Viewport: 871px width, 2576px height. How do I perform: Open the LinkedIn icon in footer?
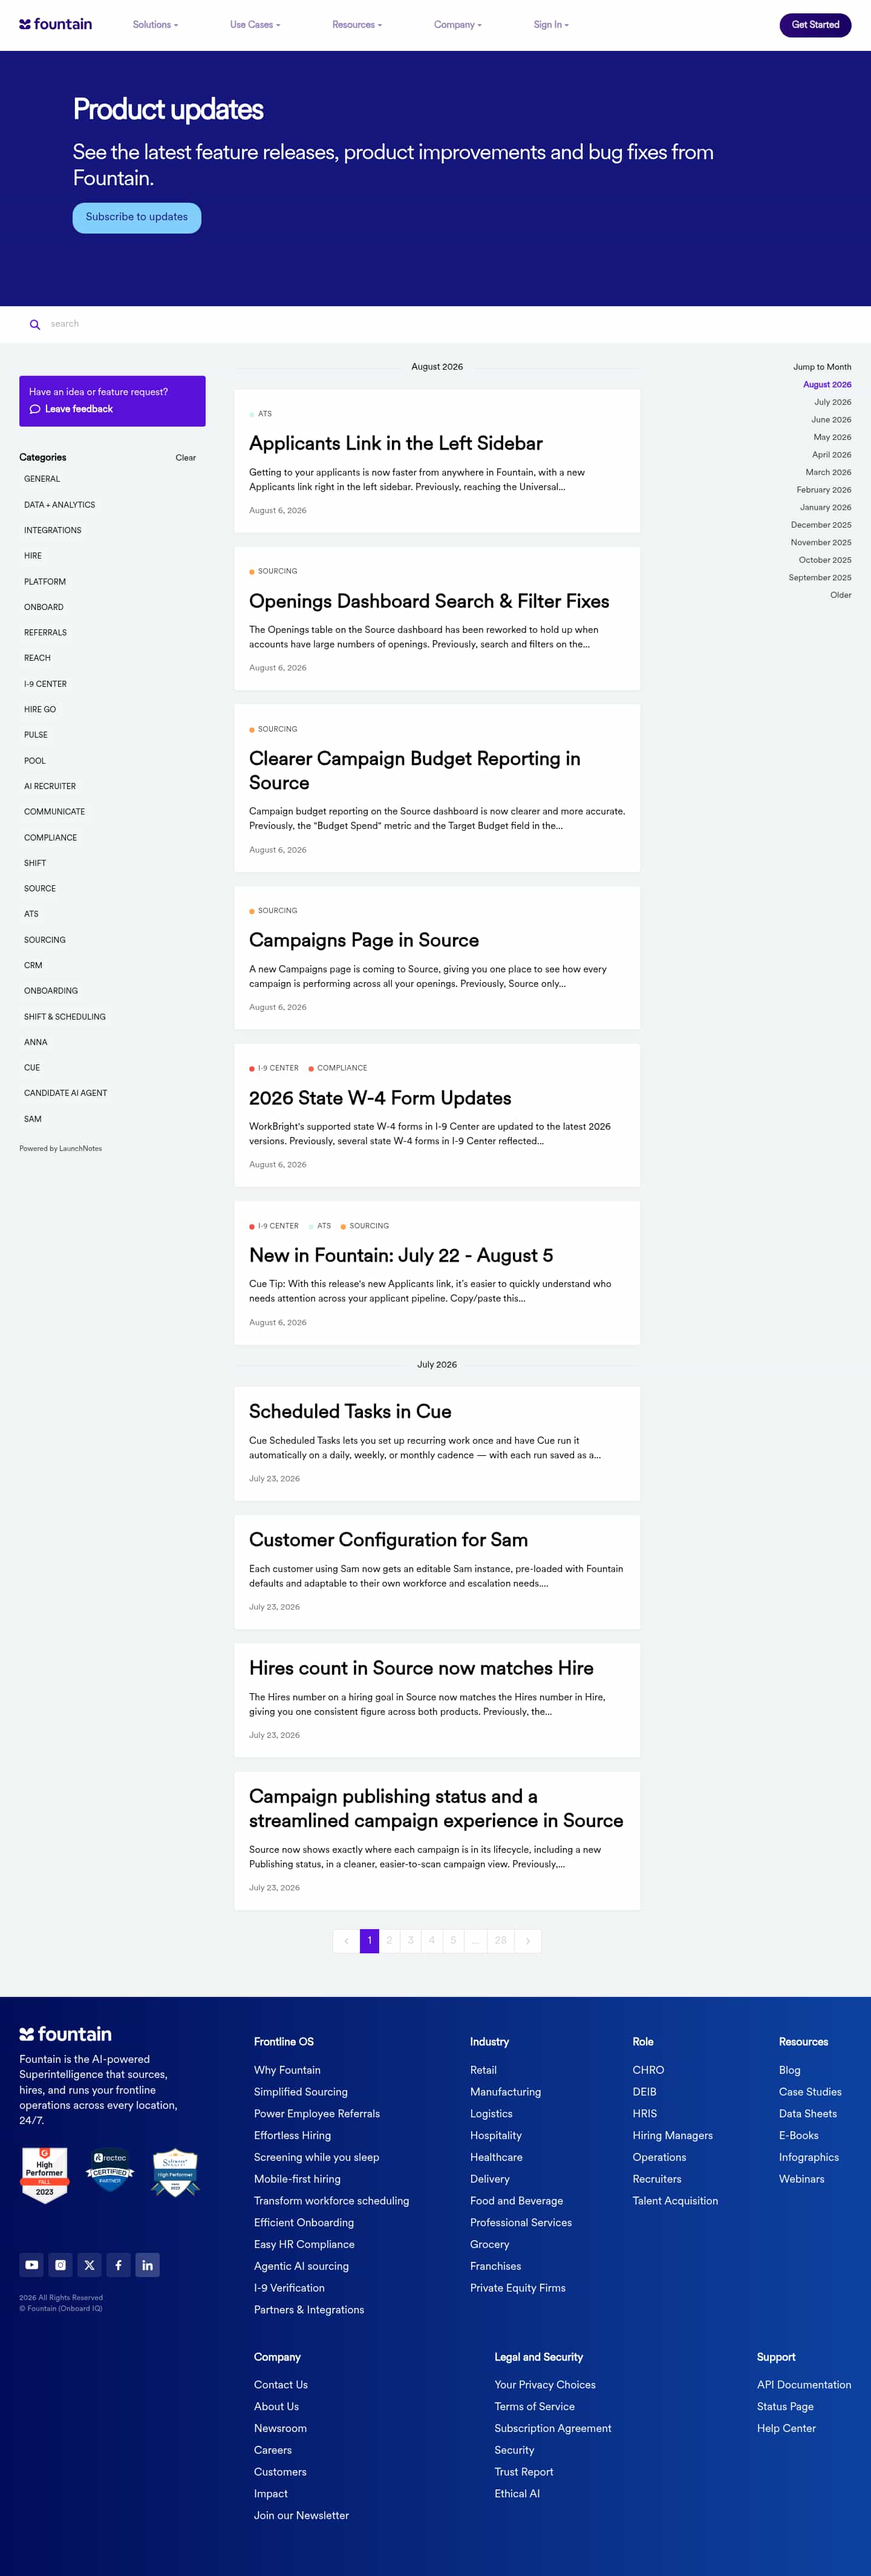coord(147,2265)
